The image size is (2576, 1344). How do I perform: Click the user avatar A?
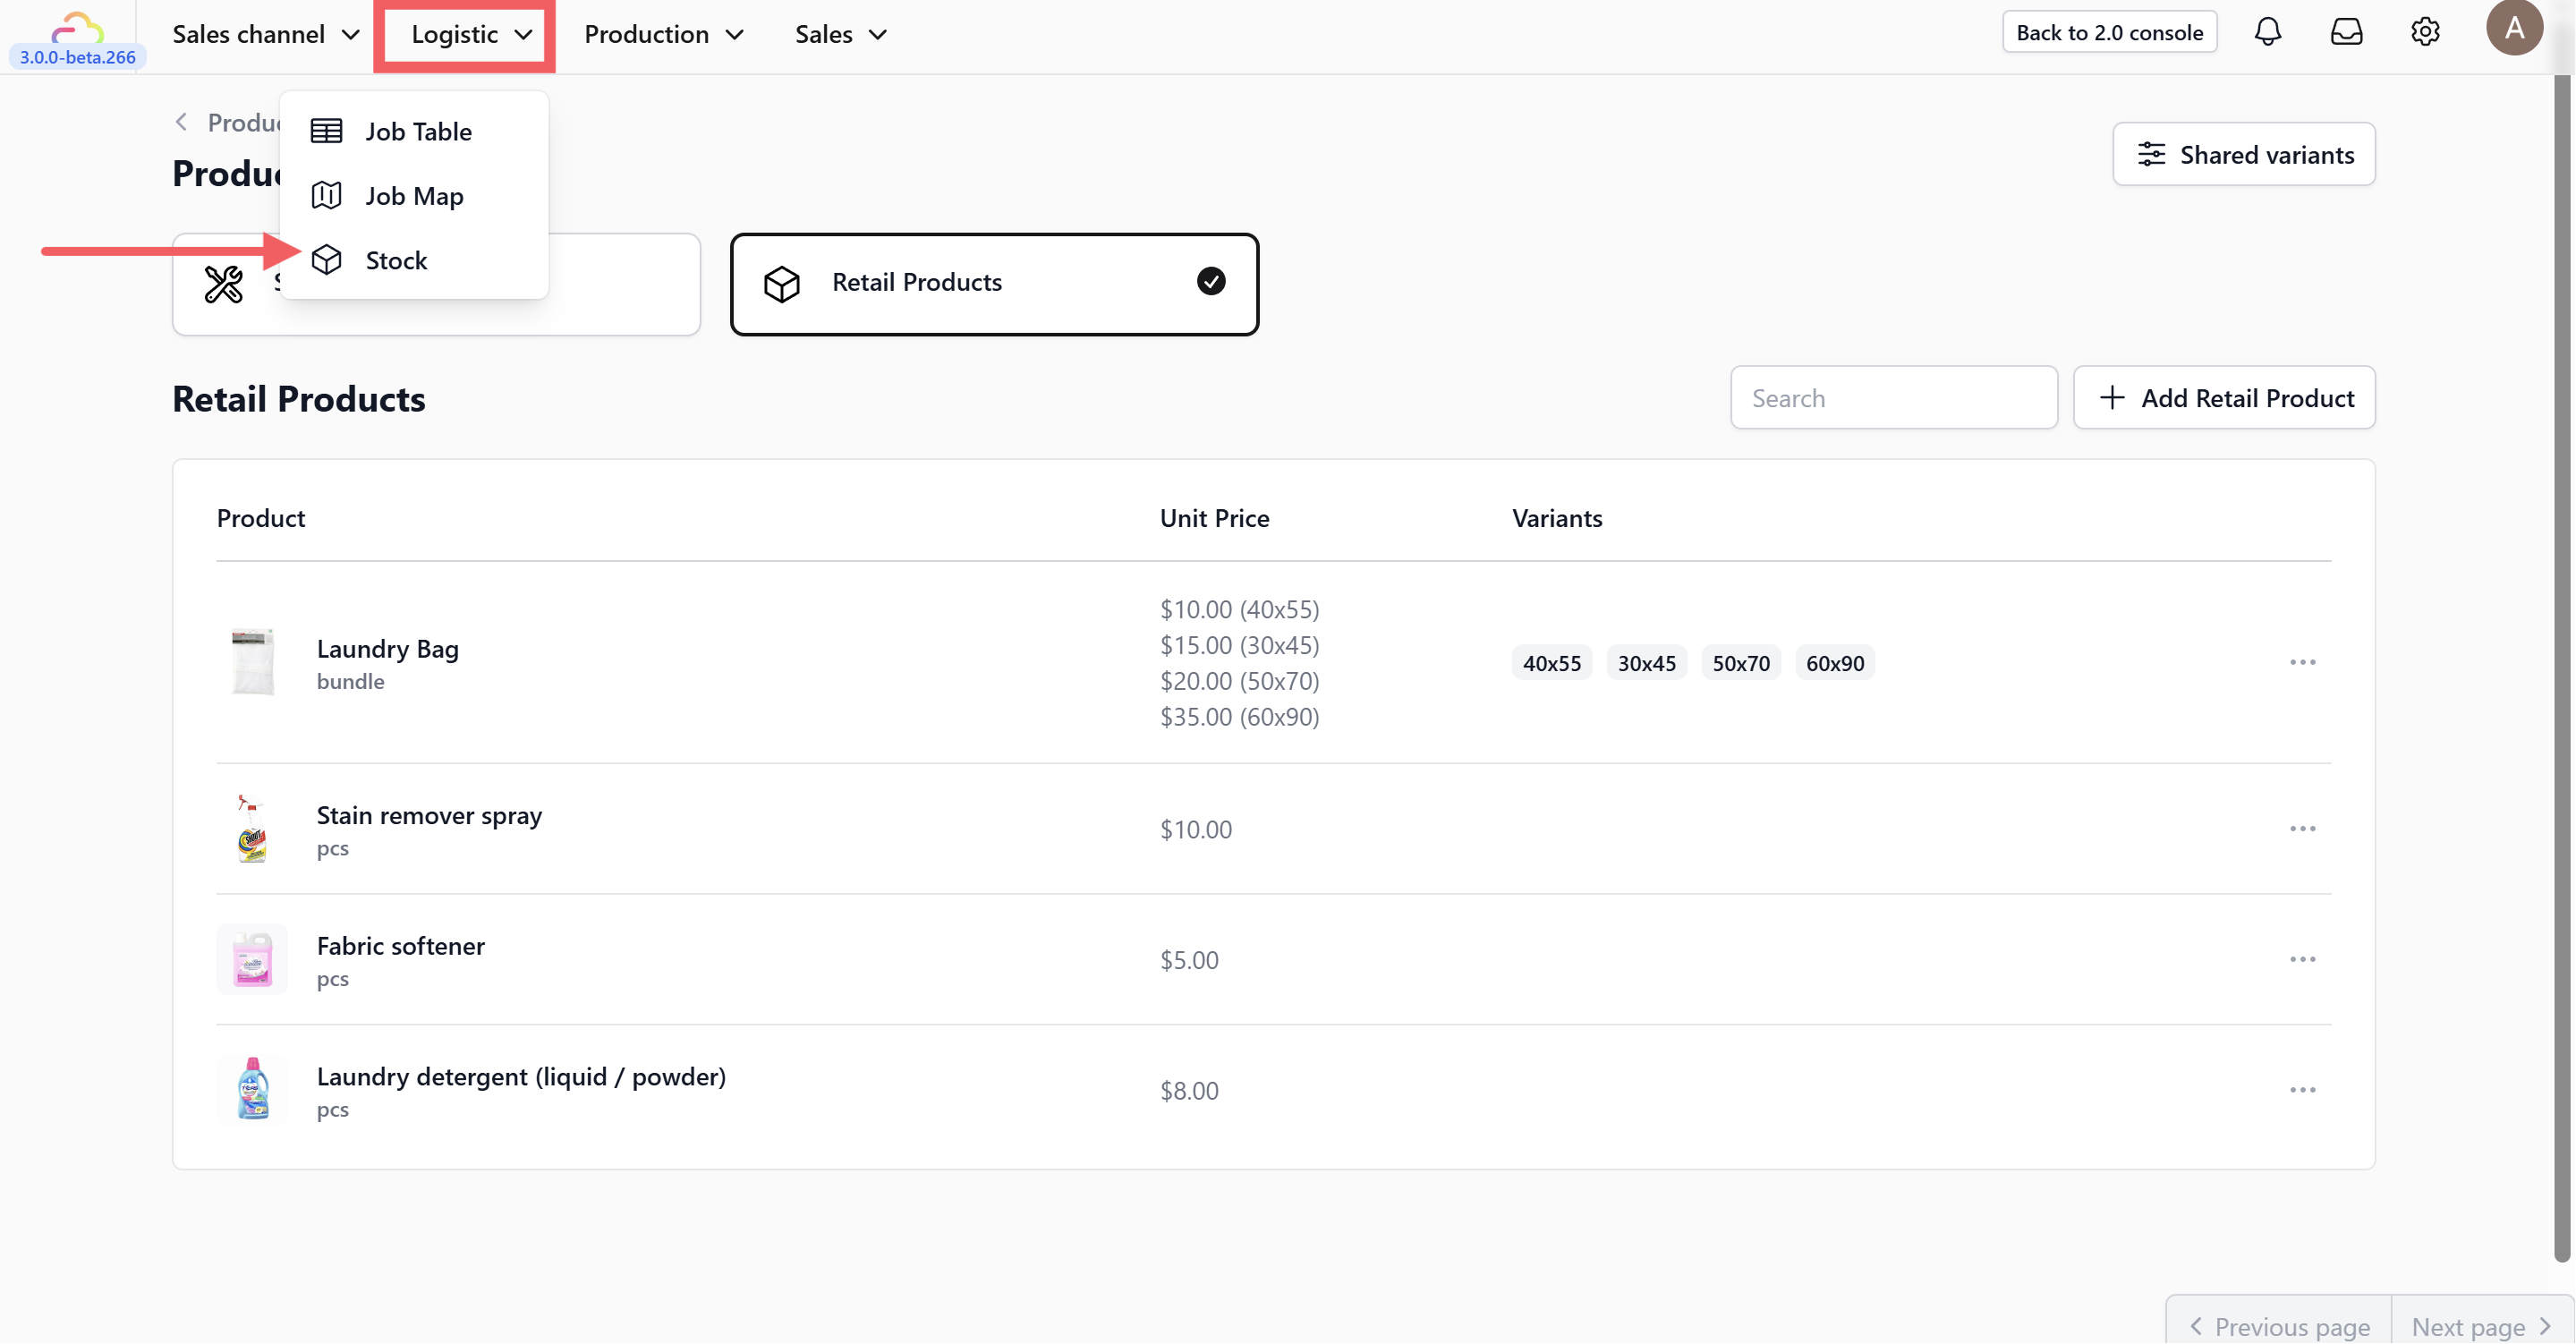2513,28
